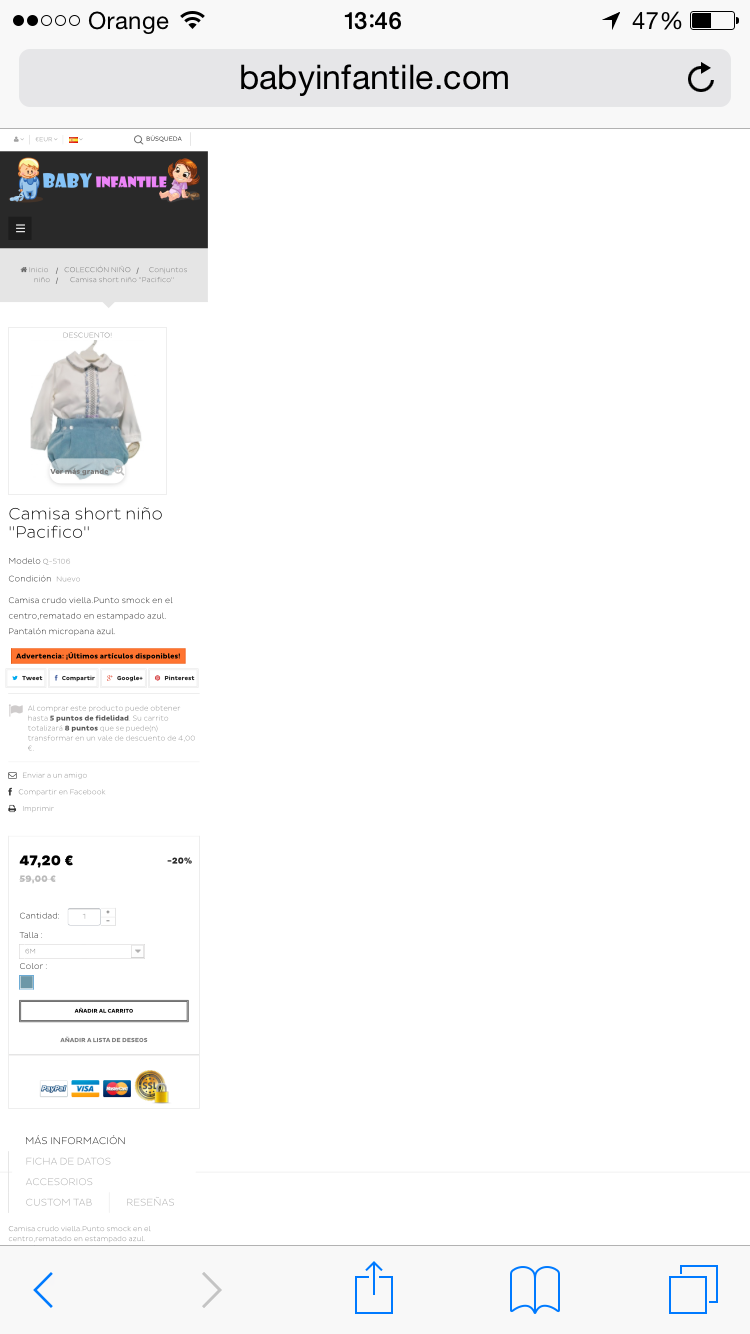Tweet this product
The image size is (750, 1334).
[x=27, y=678]
